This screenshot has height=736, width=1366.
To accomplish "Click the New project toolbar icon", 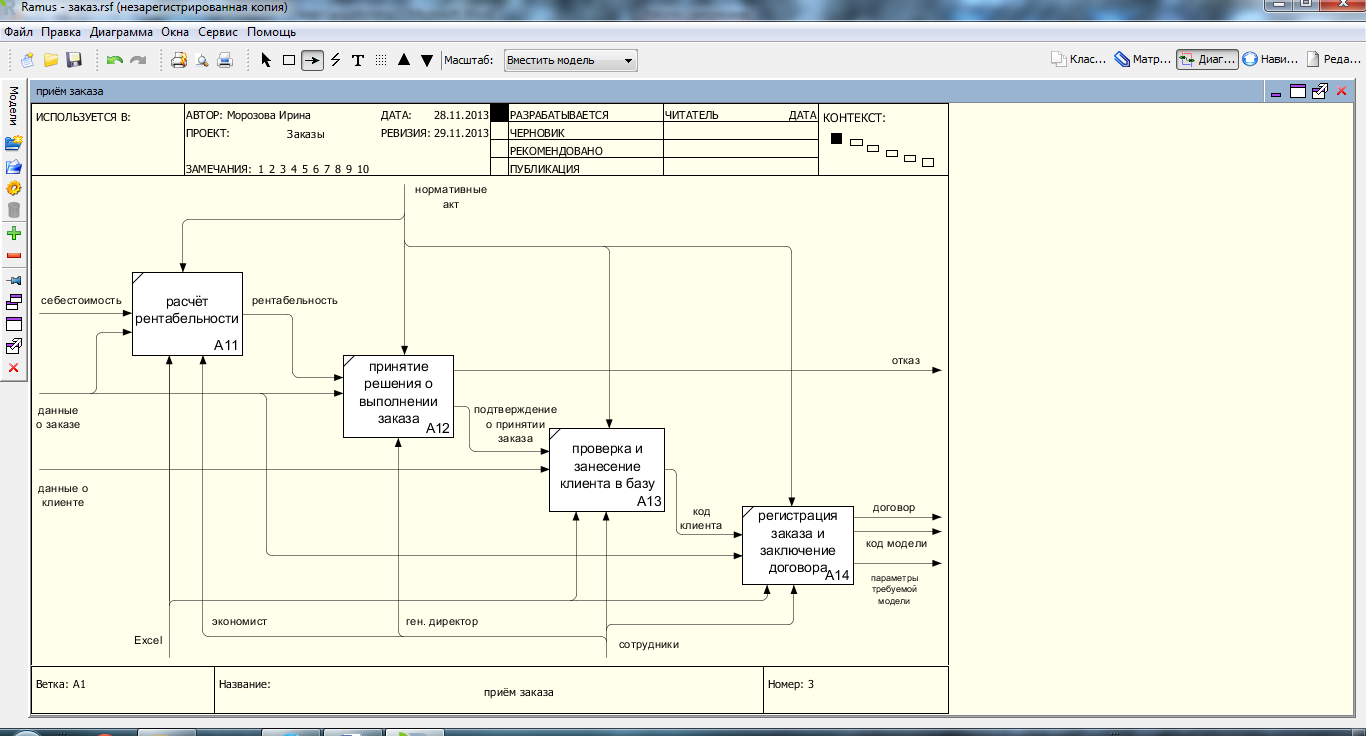I will (x=28, y=60).
